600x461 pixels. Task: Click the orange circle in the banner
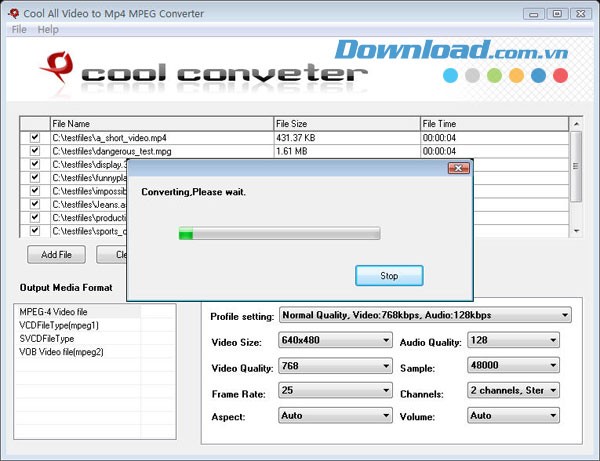pos(517,76)
